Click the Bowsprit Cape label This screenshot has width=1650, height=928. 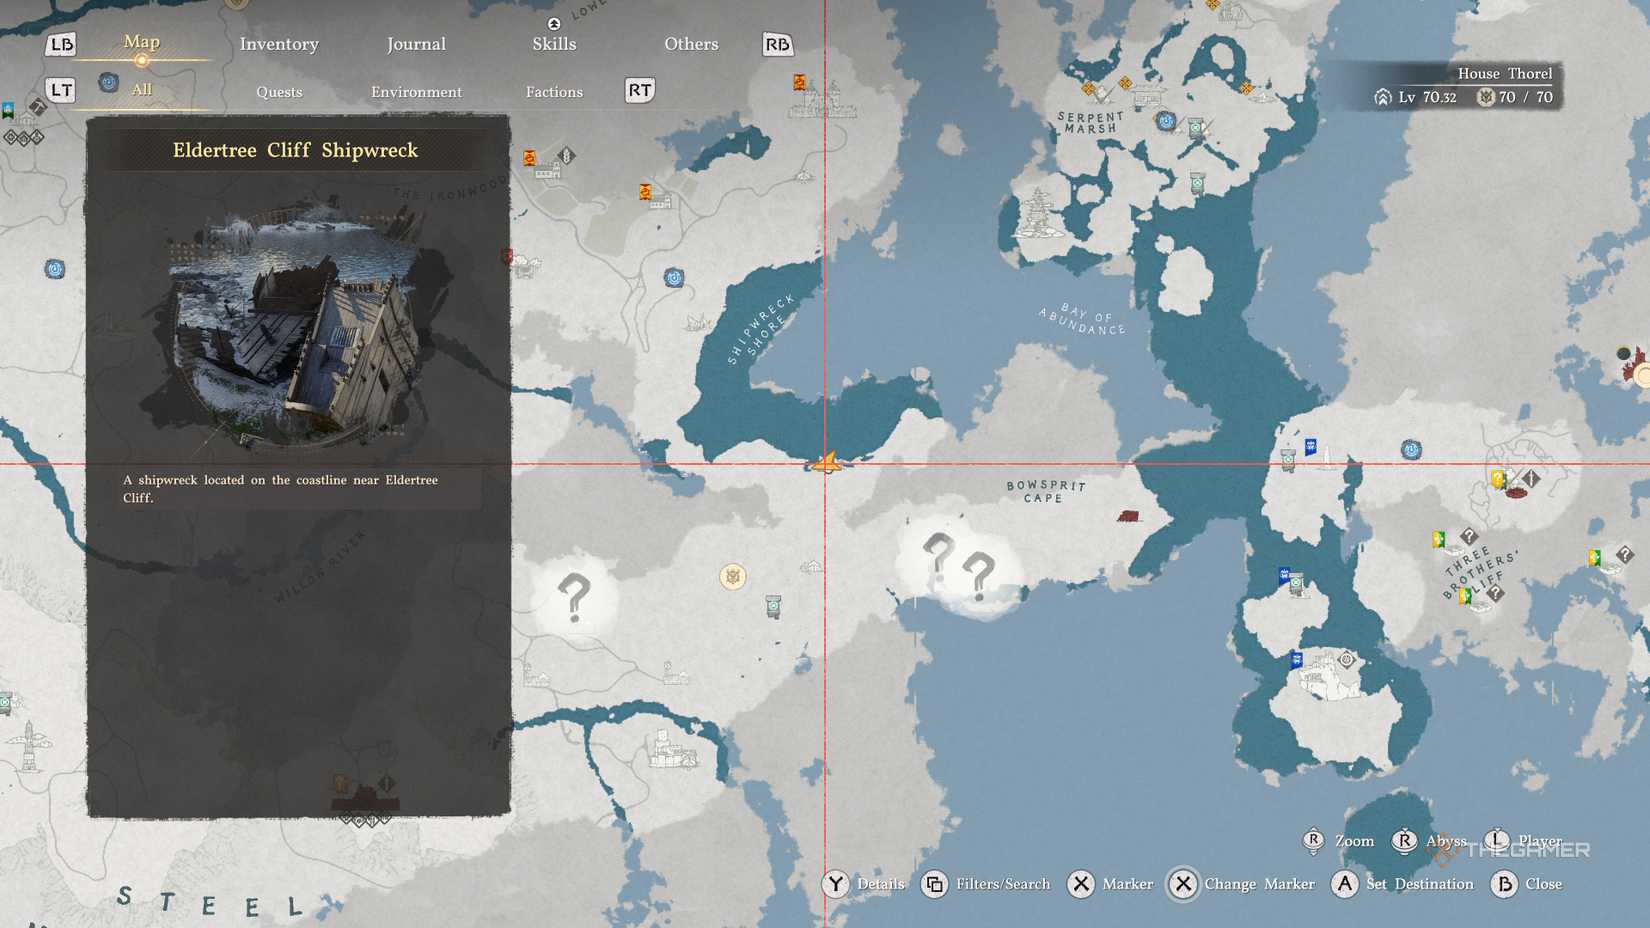[x=1046, y=490]
